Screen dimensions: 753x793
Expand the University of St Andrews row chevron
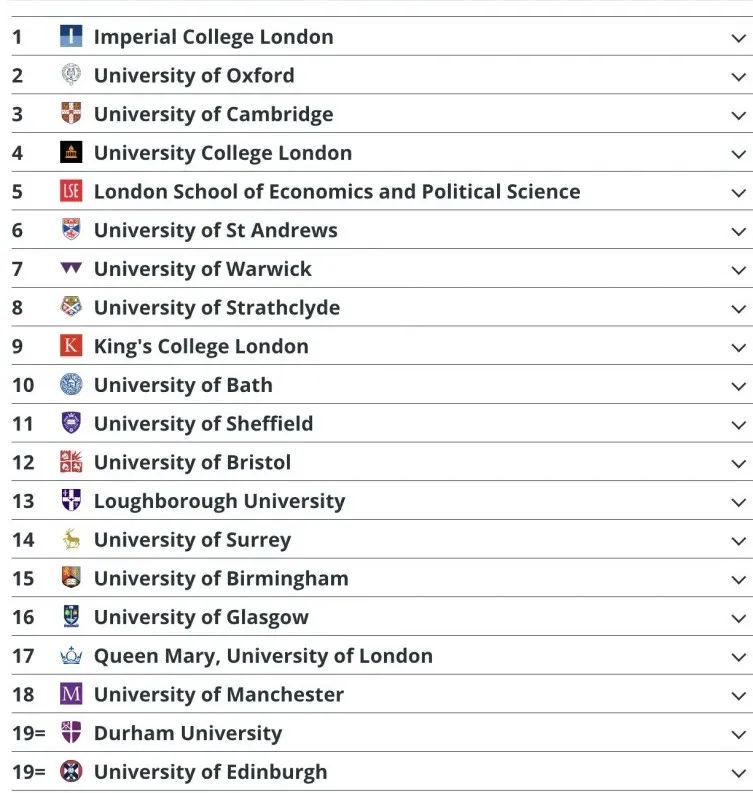(738, 231)
